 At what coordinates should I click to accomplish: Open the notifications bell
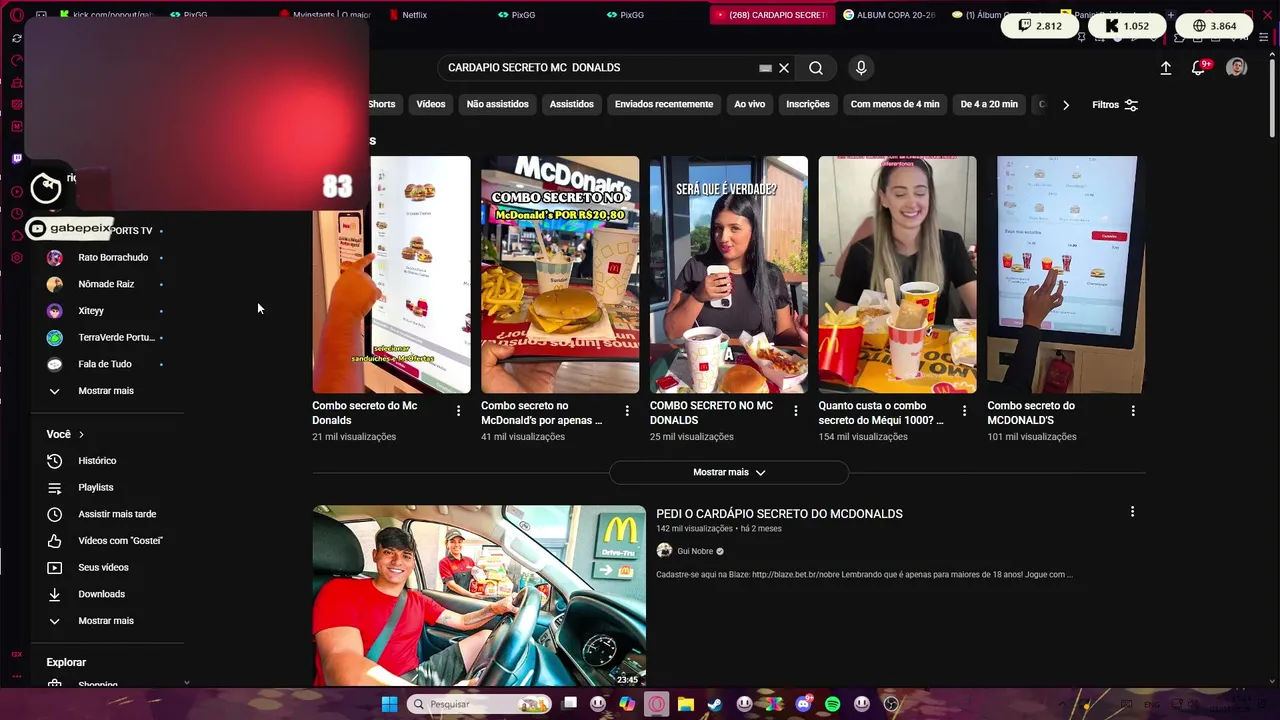point(1198,68)
